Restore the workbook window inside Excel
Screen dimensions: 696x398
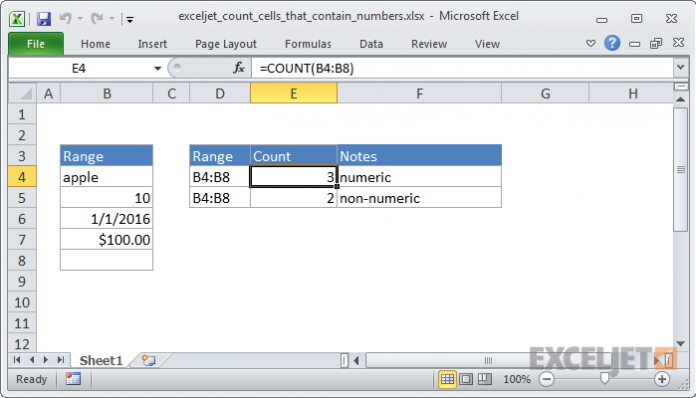click(x=656, y=43)
